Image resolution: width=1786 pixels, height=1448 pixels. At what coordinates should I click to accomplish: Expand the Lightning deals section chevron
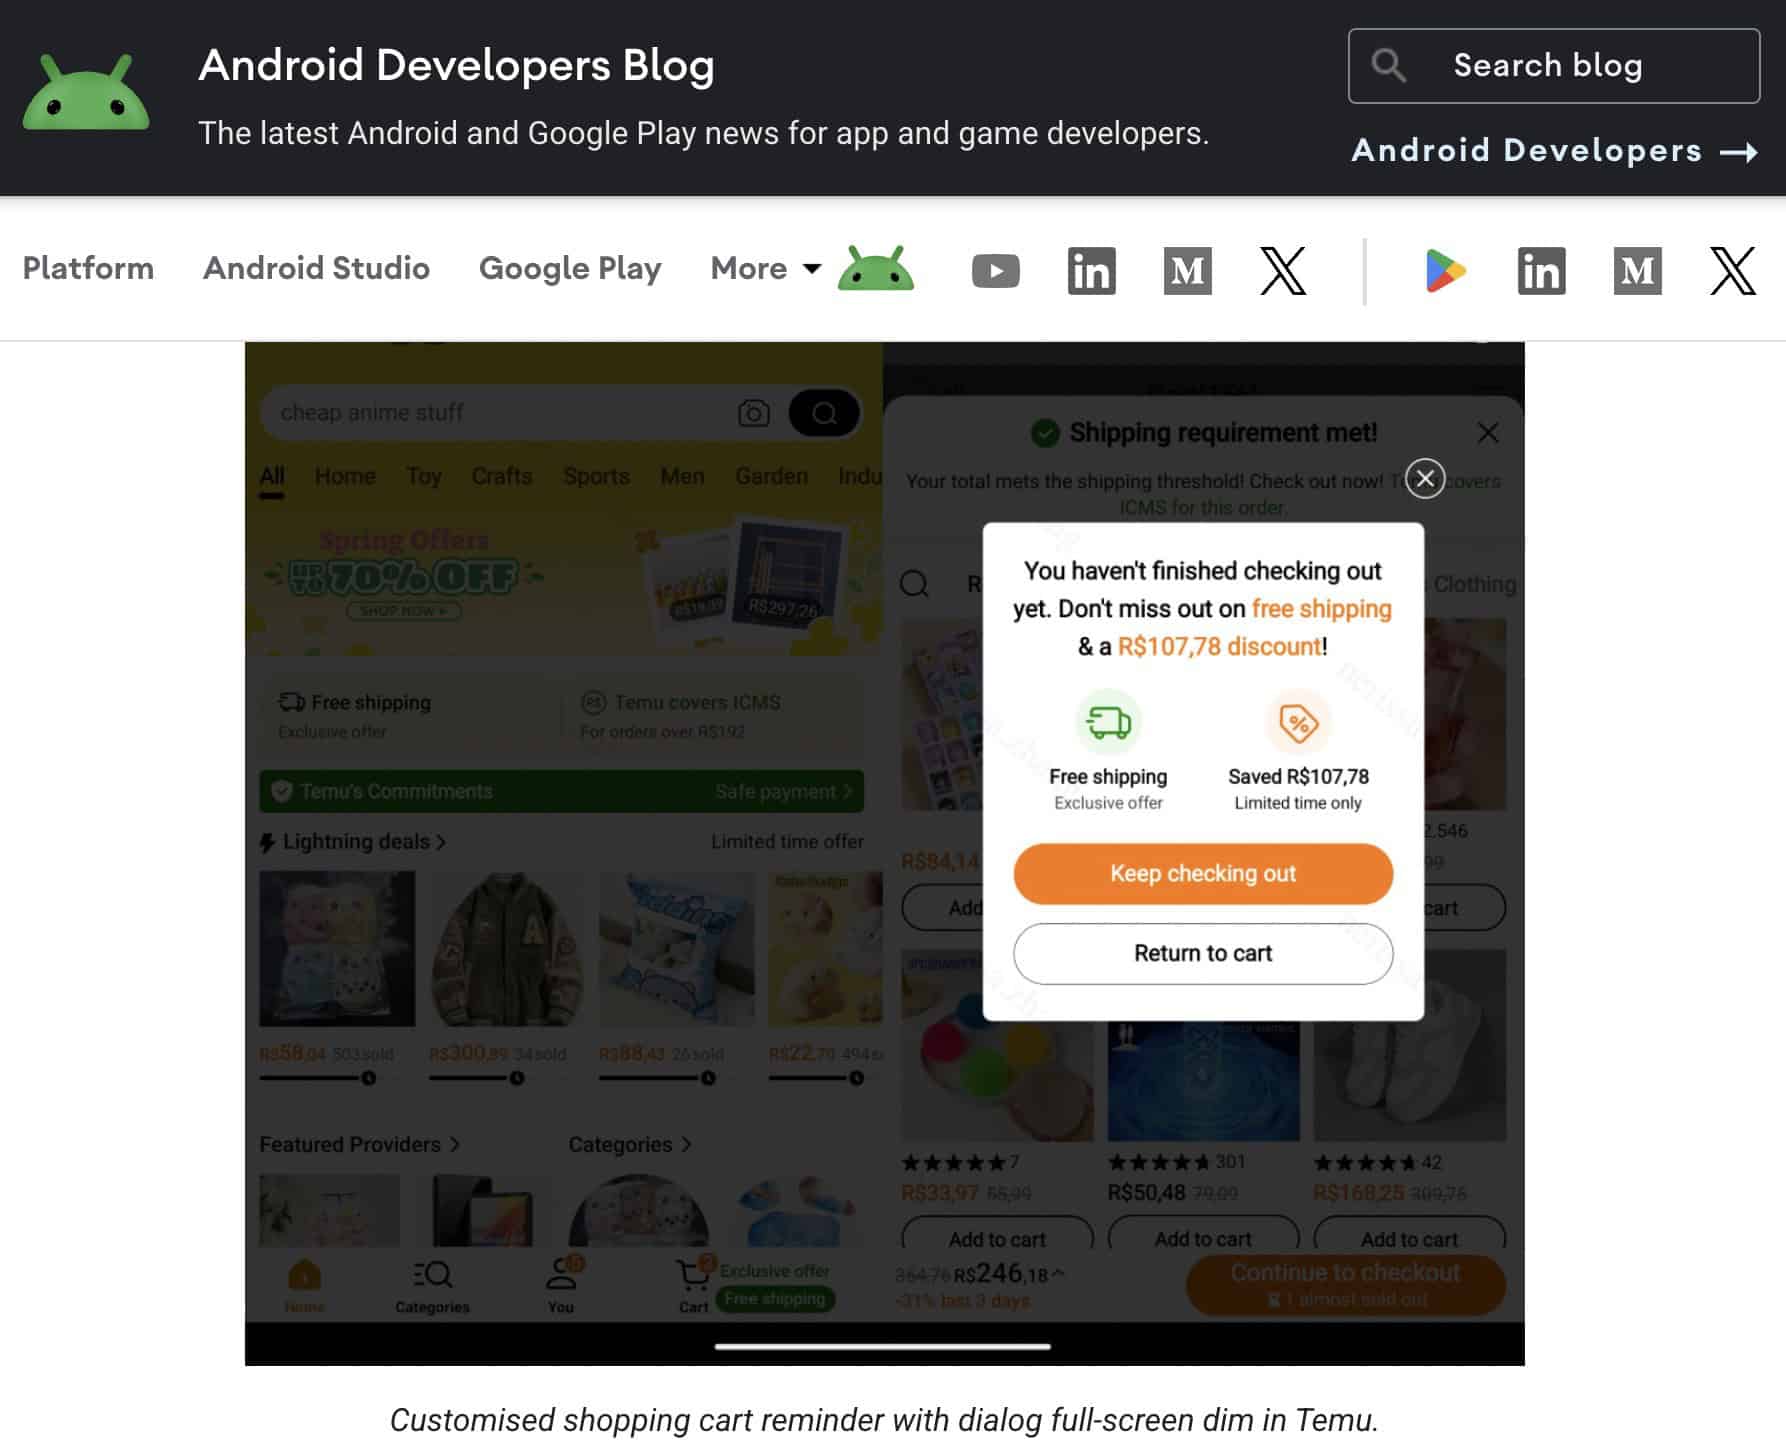(440, 842)
